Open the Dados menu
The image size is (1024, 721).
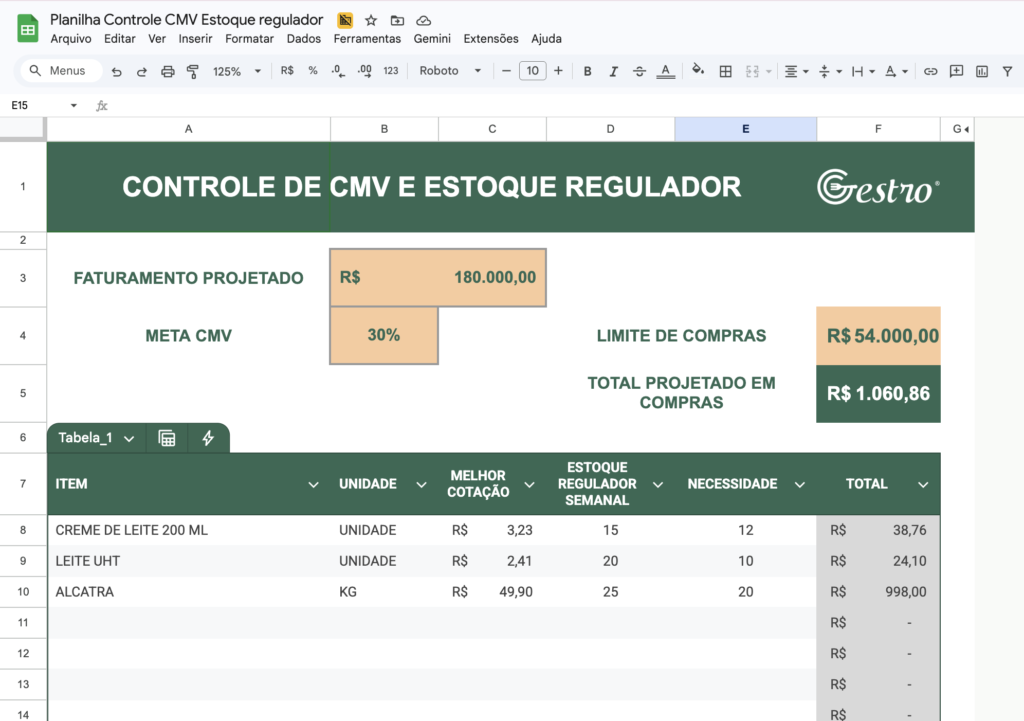click(303, 38)
